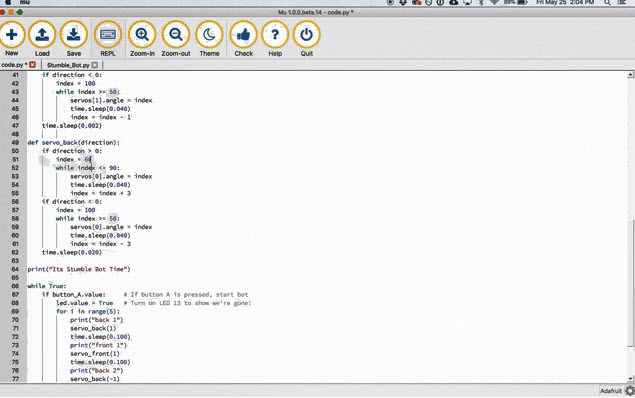635x398 pixels.
Task: Click 'index = index - 3' on line 61
Action: (100, 244)
